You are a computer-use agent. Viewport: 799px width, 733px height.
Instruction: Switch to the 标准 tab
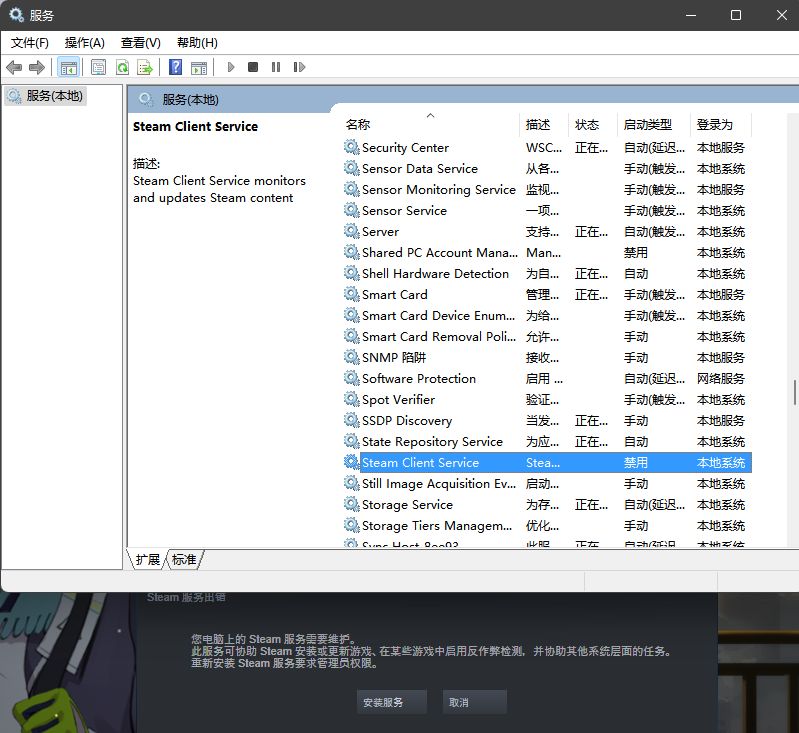click(x=184, y=560)
